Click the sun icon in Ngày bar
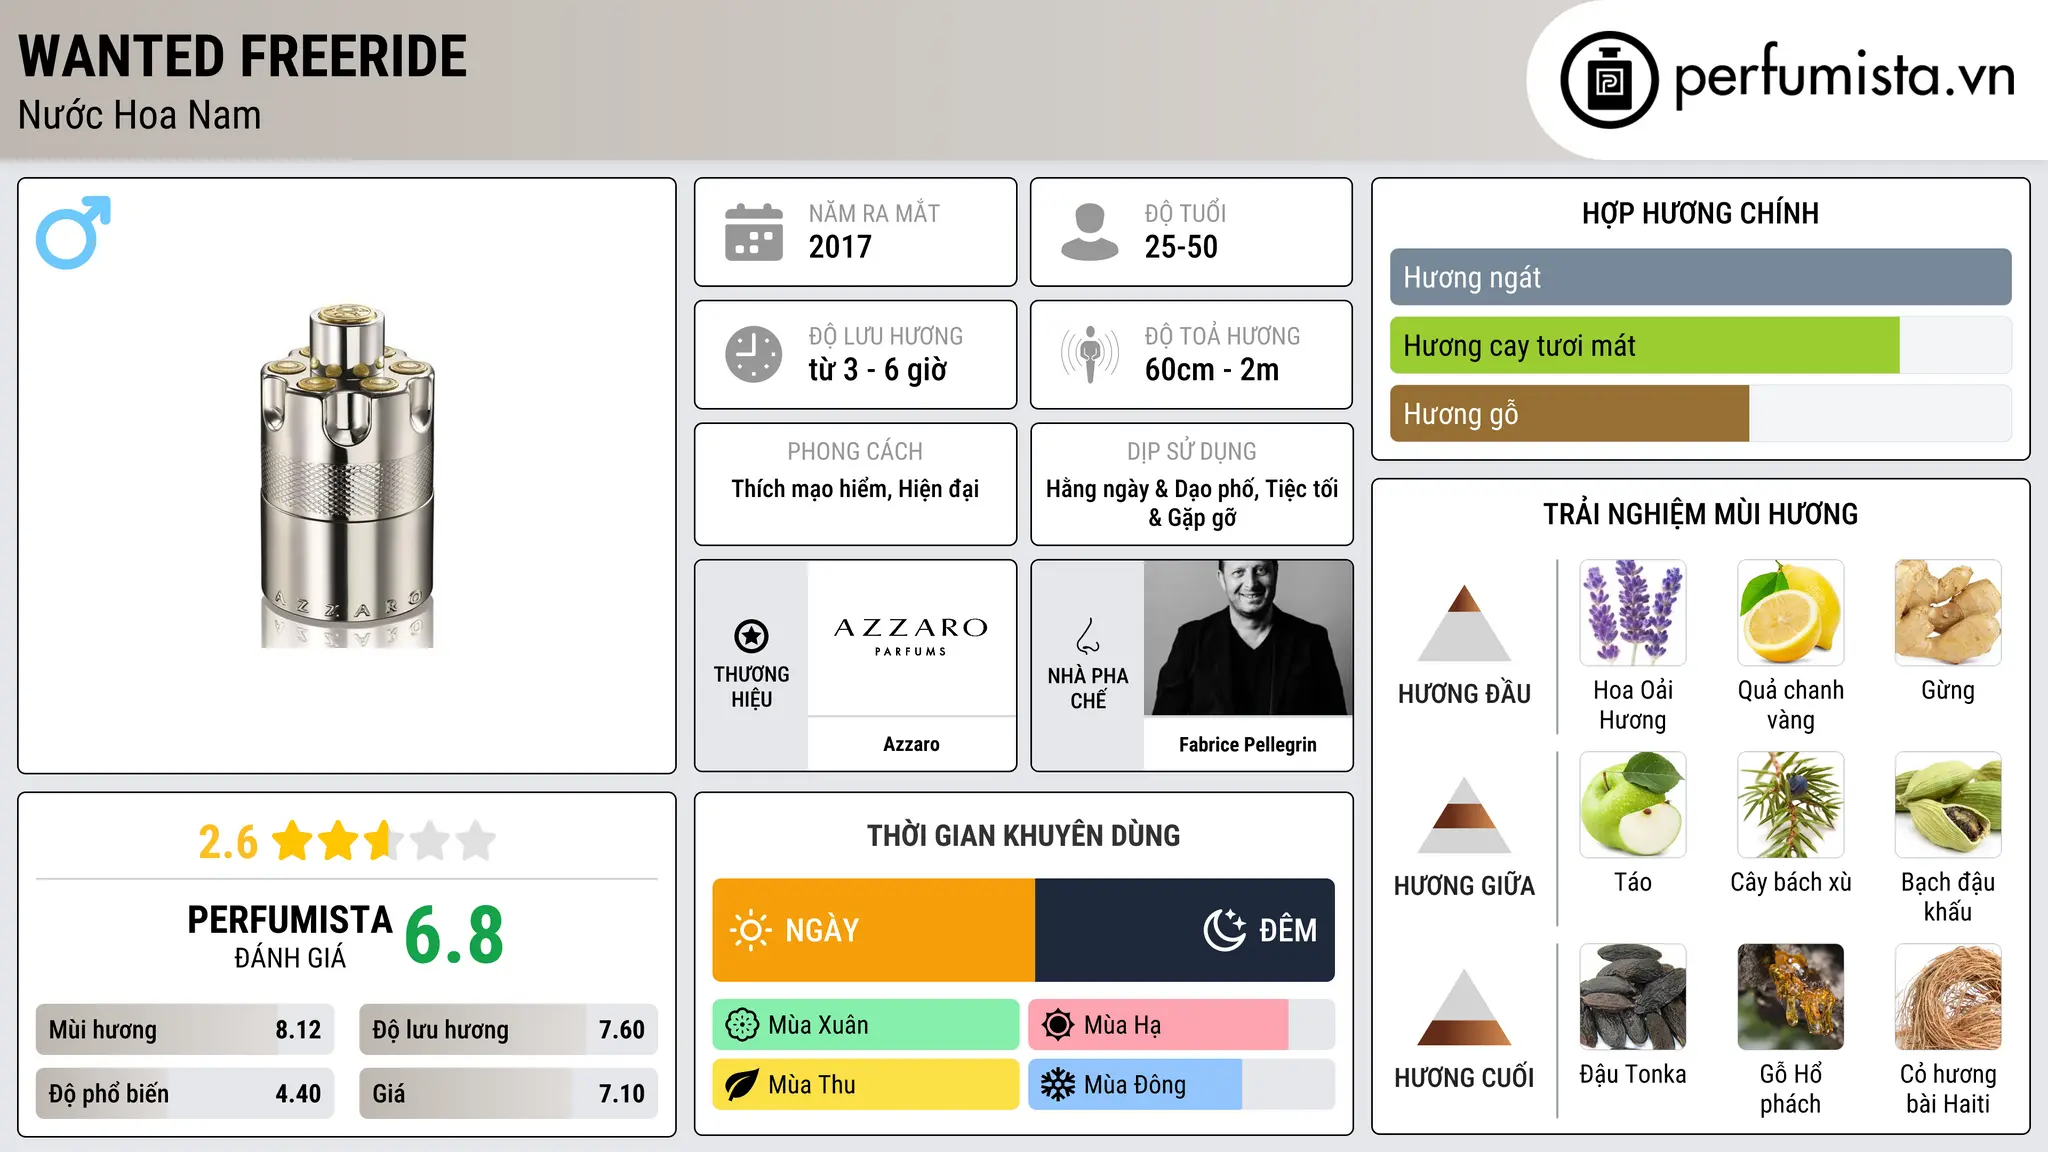The image size is (2048, 1152). point(751,930)
